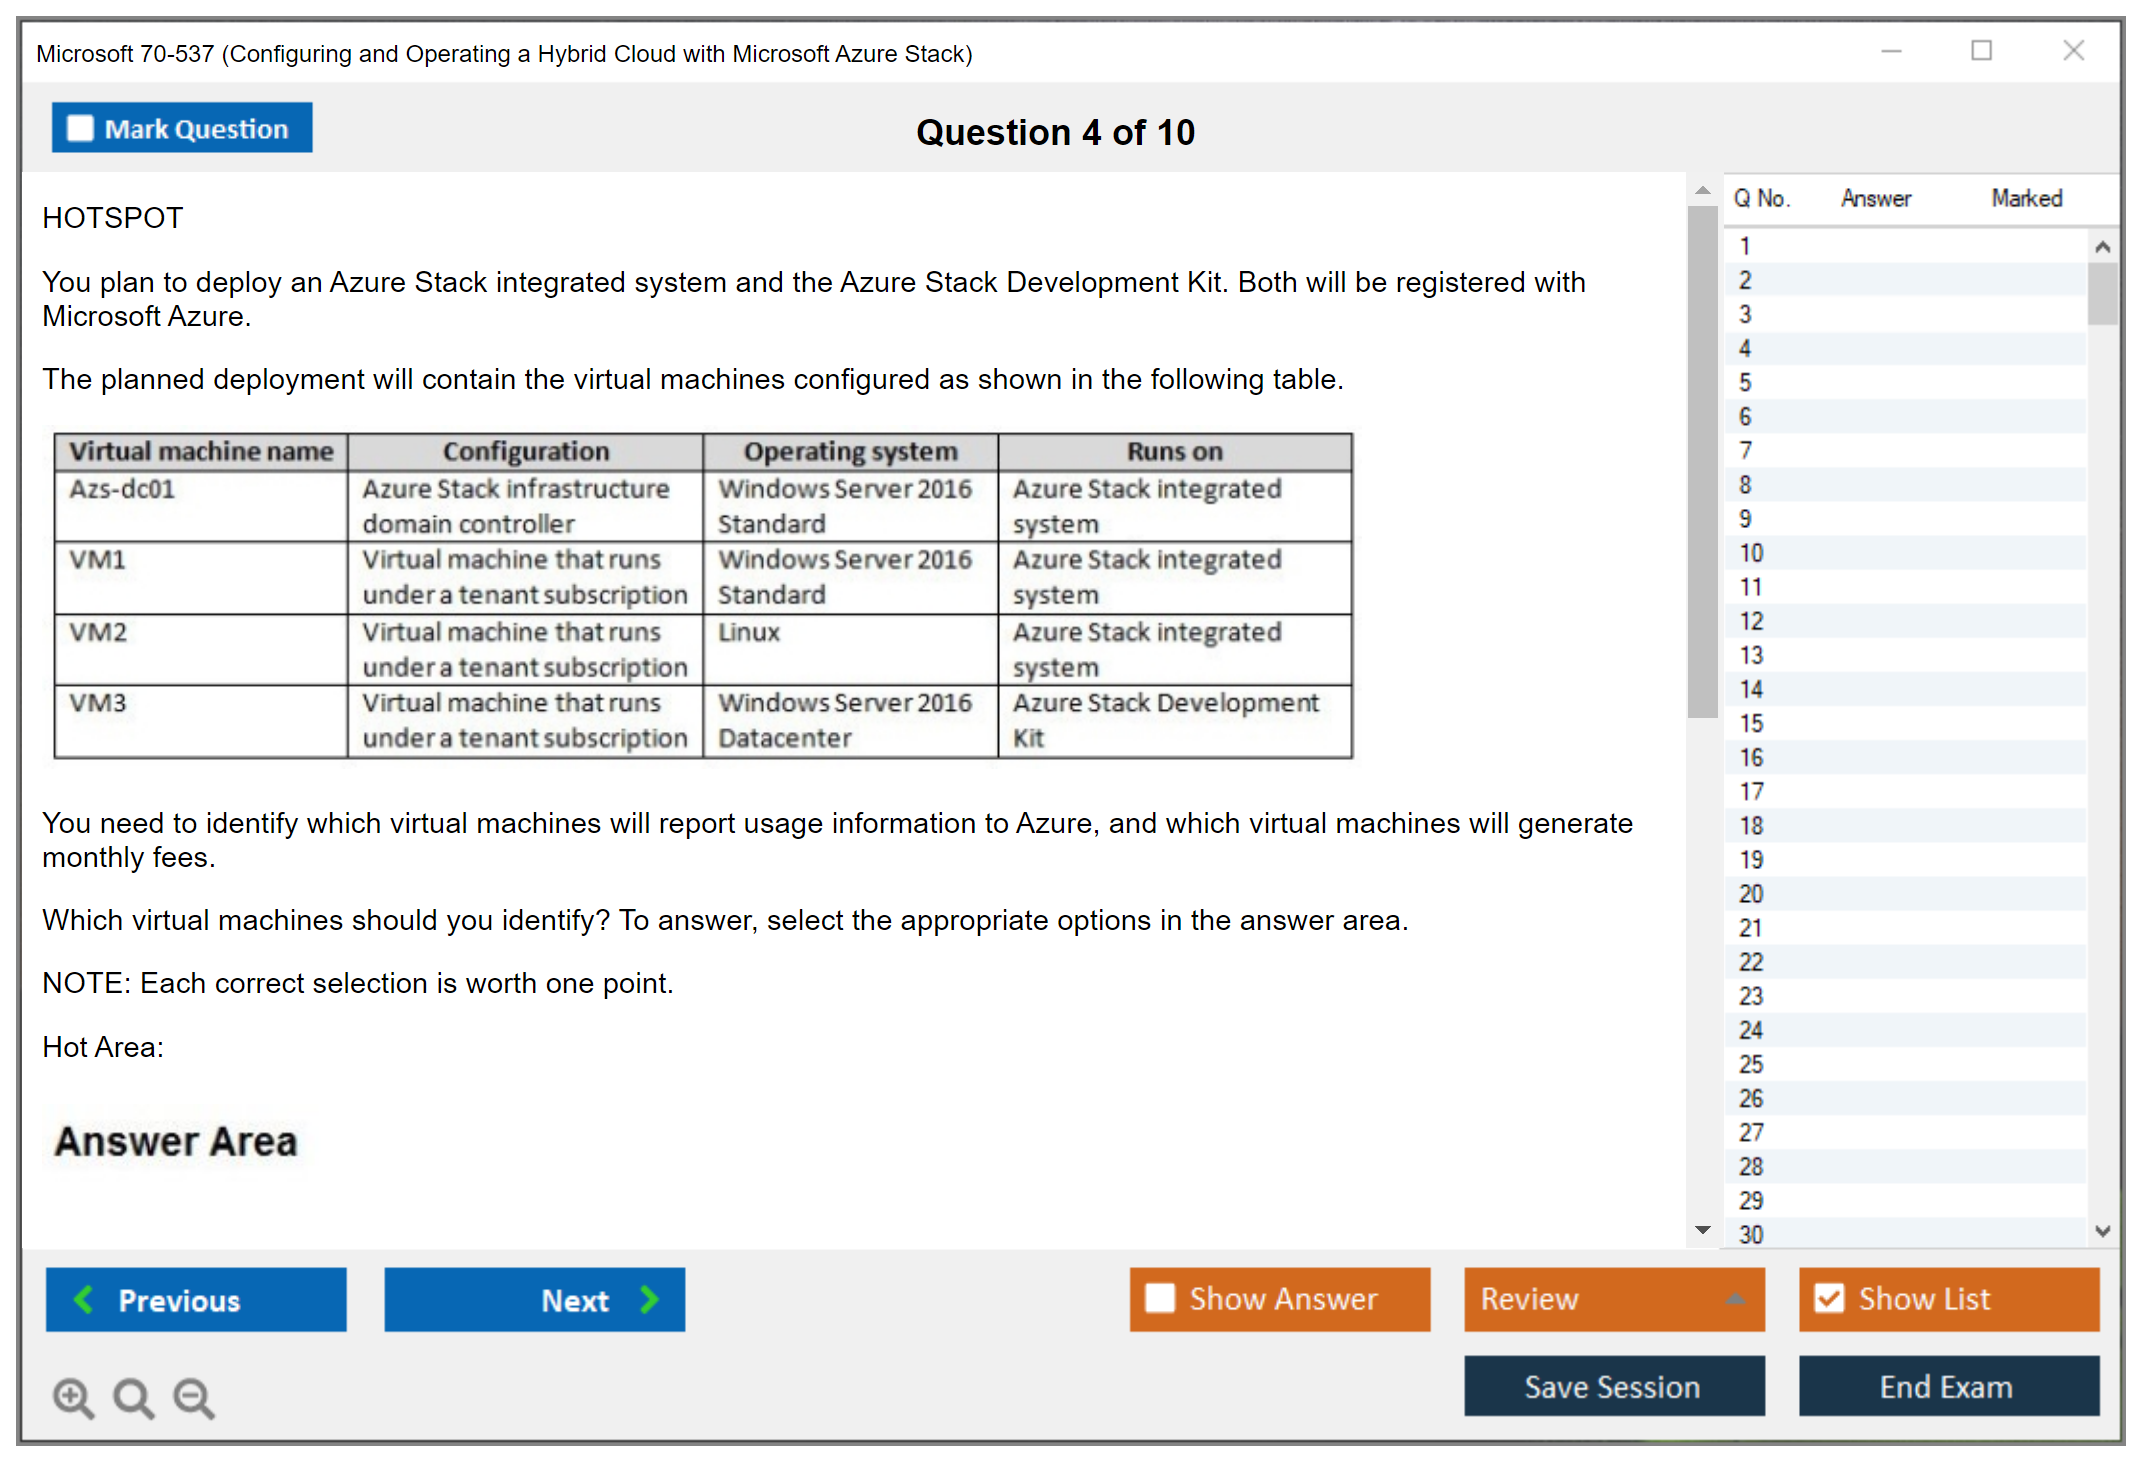
Task: Select question 25 in the list
Action: [1752, 1064]
